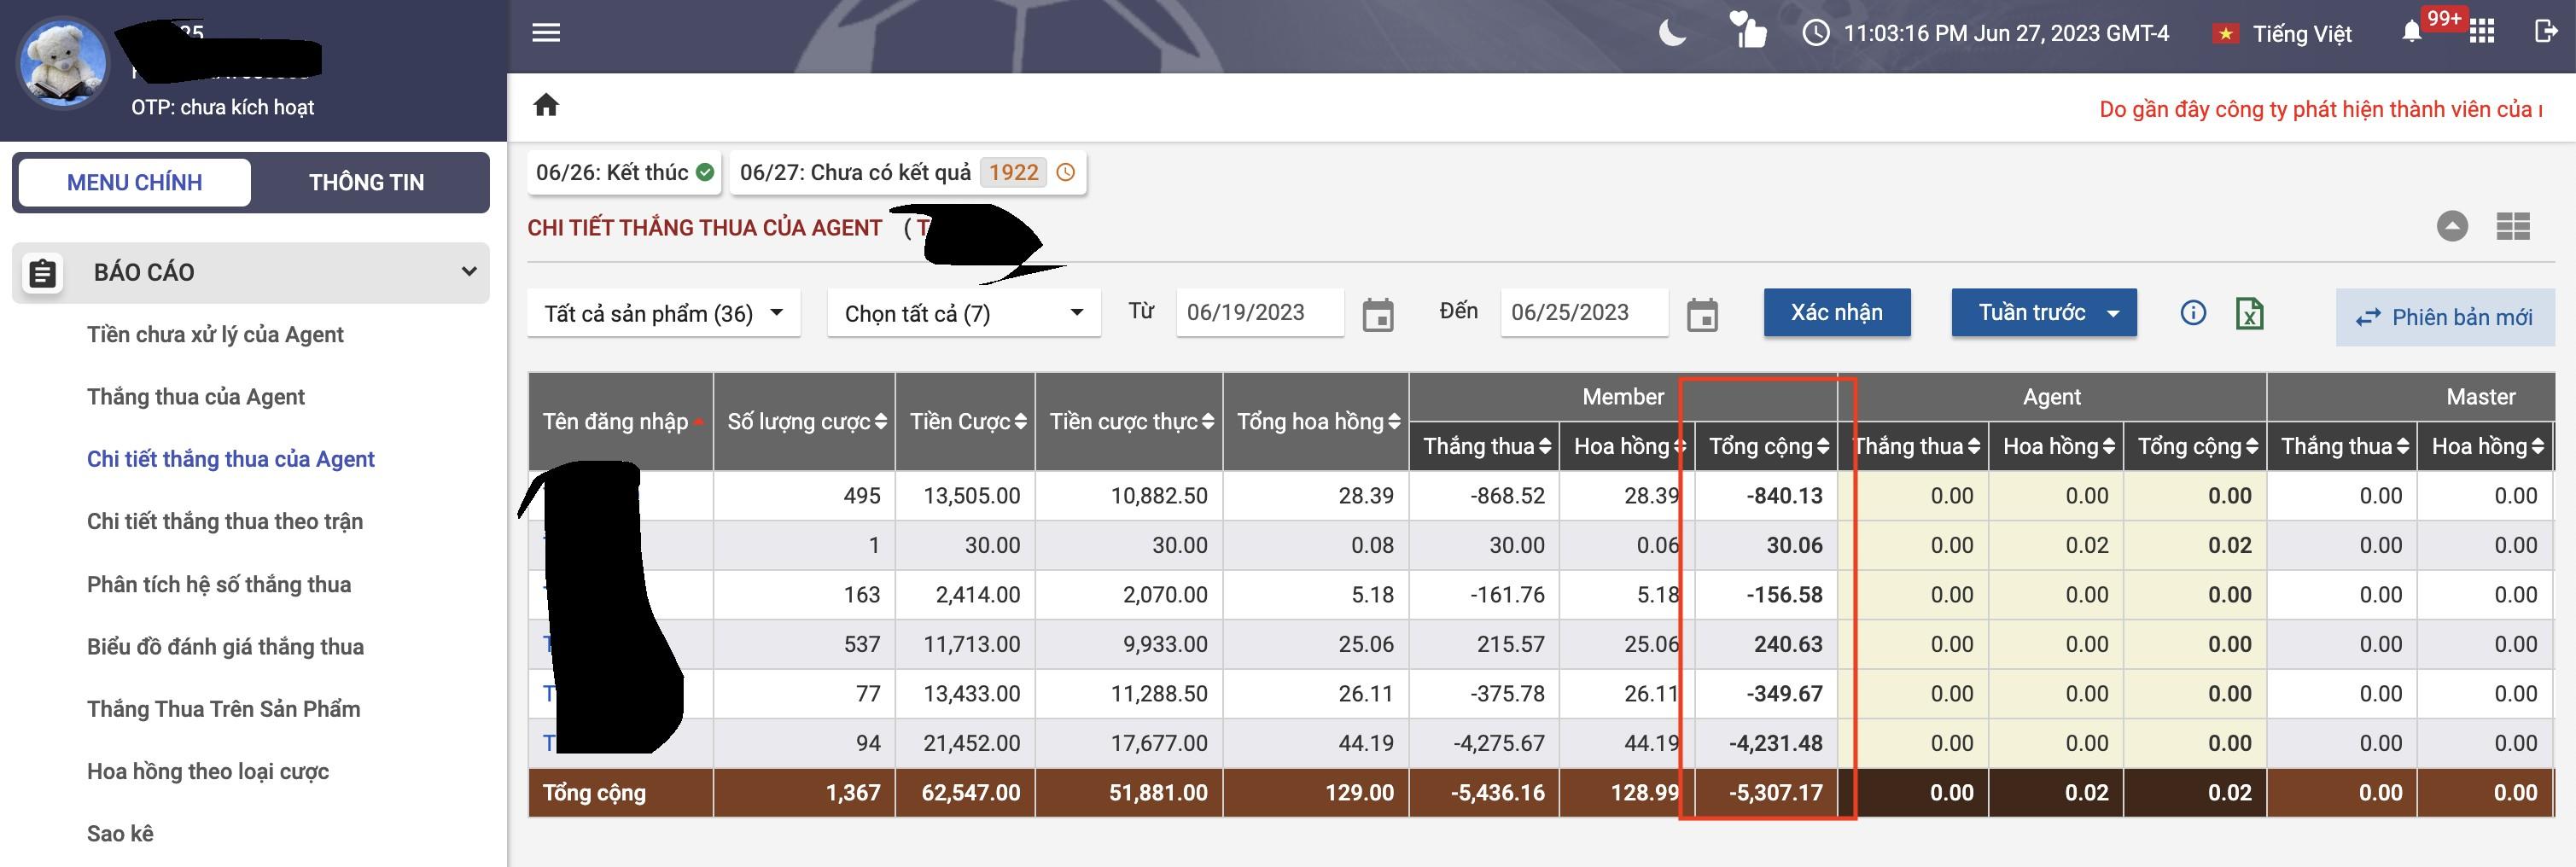Click the thumbs-up favorites icon

pos(1748,31)
